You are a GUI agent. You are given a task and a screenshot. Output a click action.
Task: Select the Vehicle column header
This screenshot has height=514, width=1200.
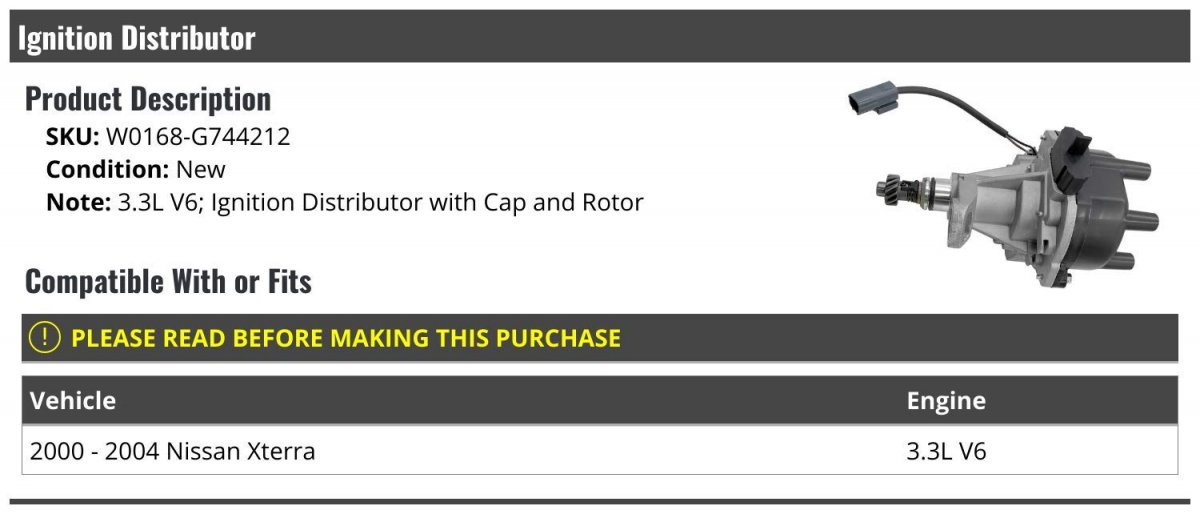point(73,401)
